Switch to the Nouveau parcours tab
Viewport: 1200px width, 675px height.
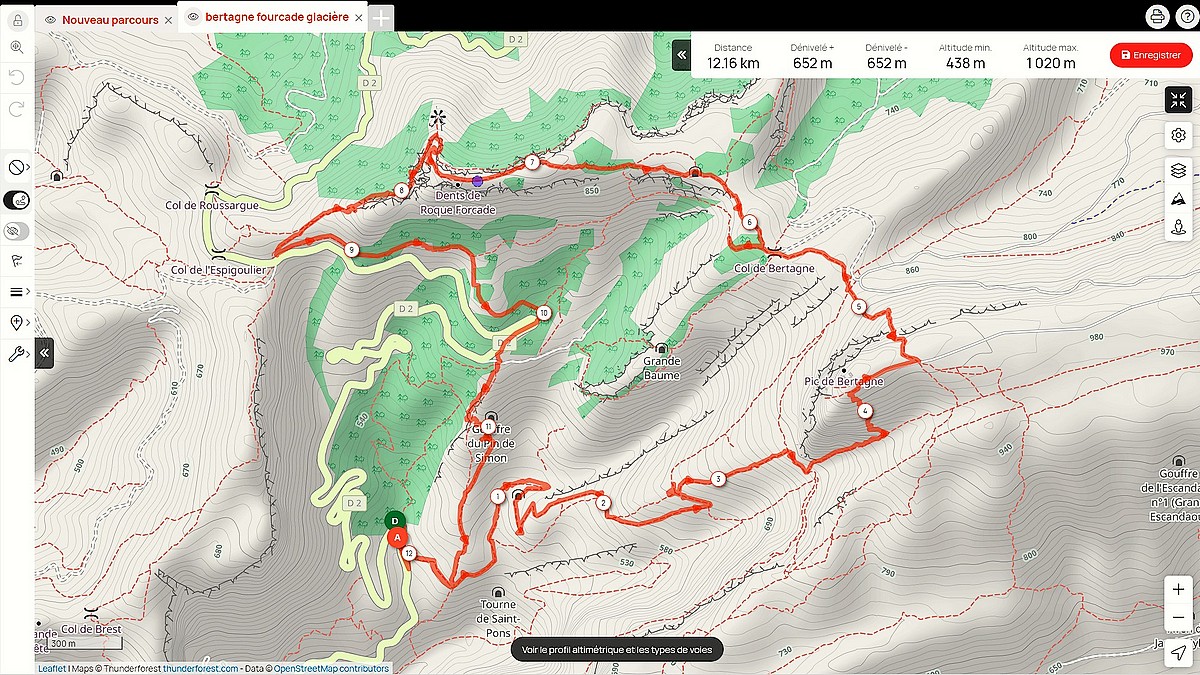[x=110, y=20]
